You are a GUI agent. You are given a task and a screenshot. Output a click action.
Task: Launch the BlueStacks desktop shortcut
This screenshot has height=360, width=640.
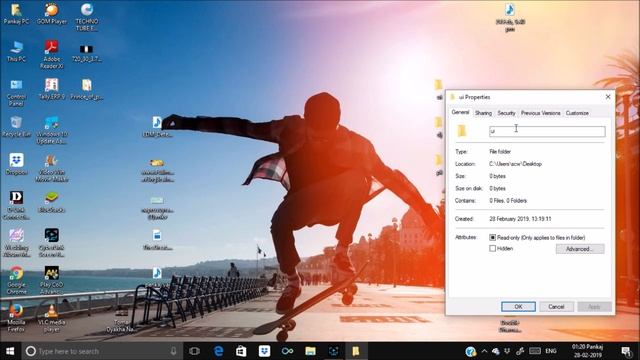click(x=51, y=202)
